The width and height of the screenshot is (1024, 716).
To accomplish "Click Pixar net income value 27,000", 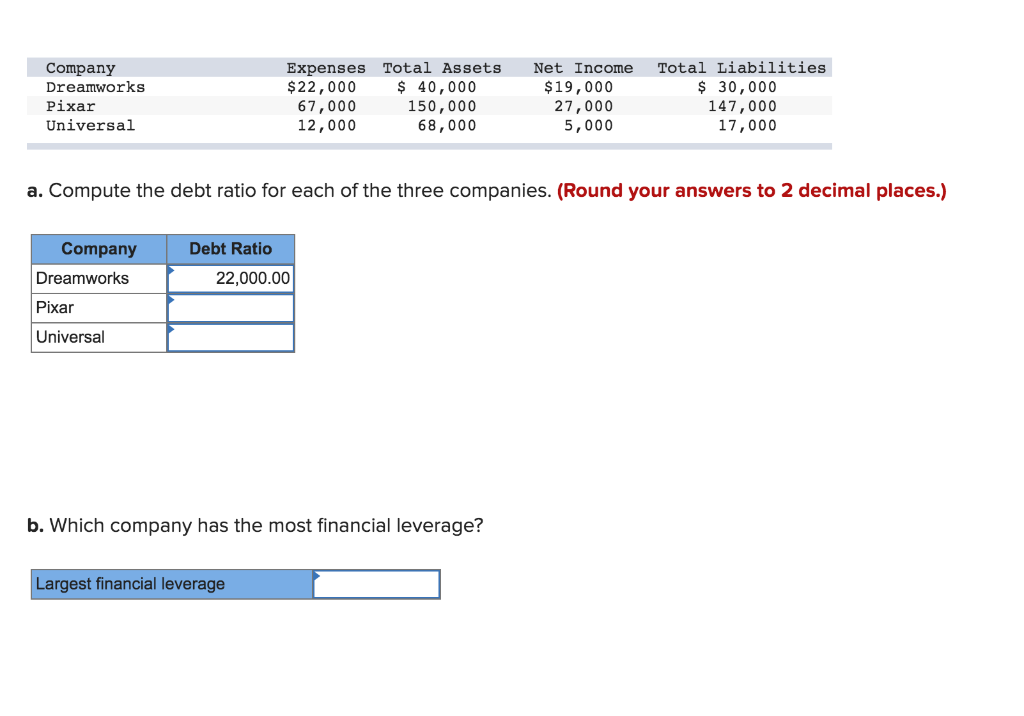I will 584,106.
